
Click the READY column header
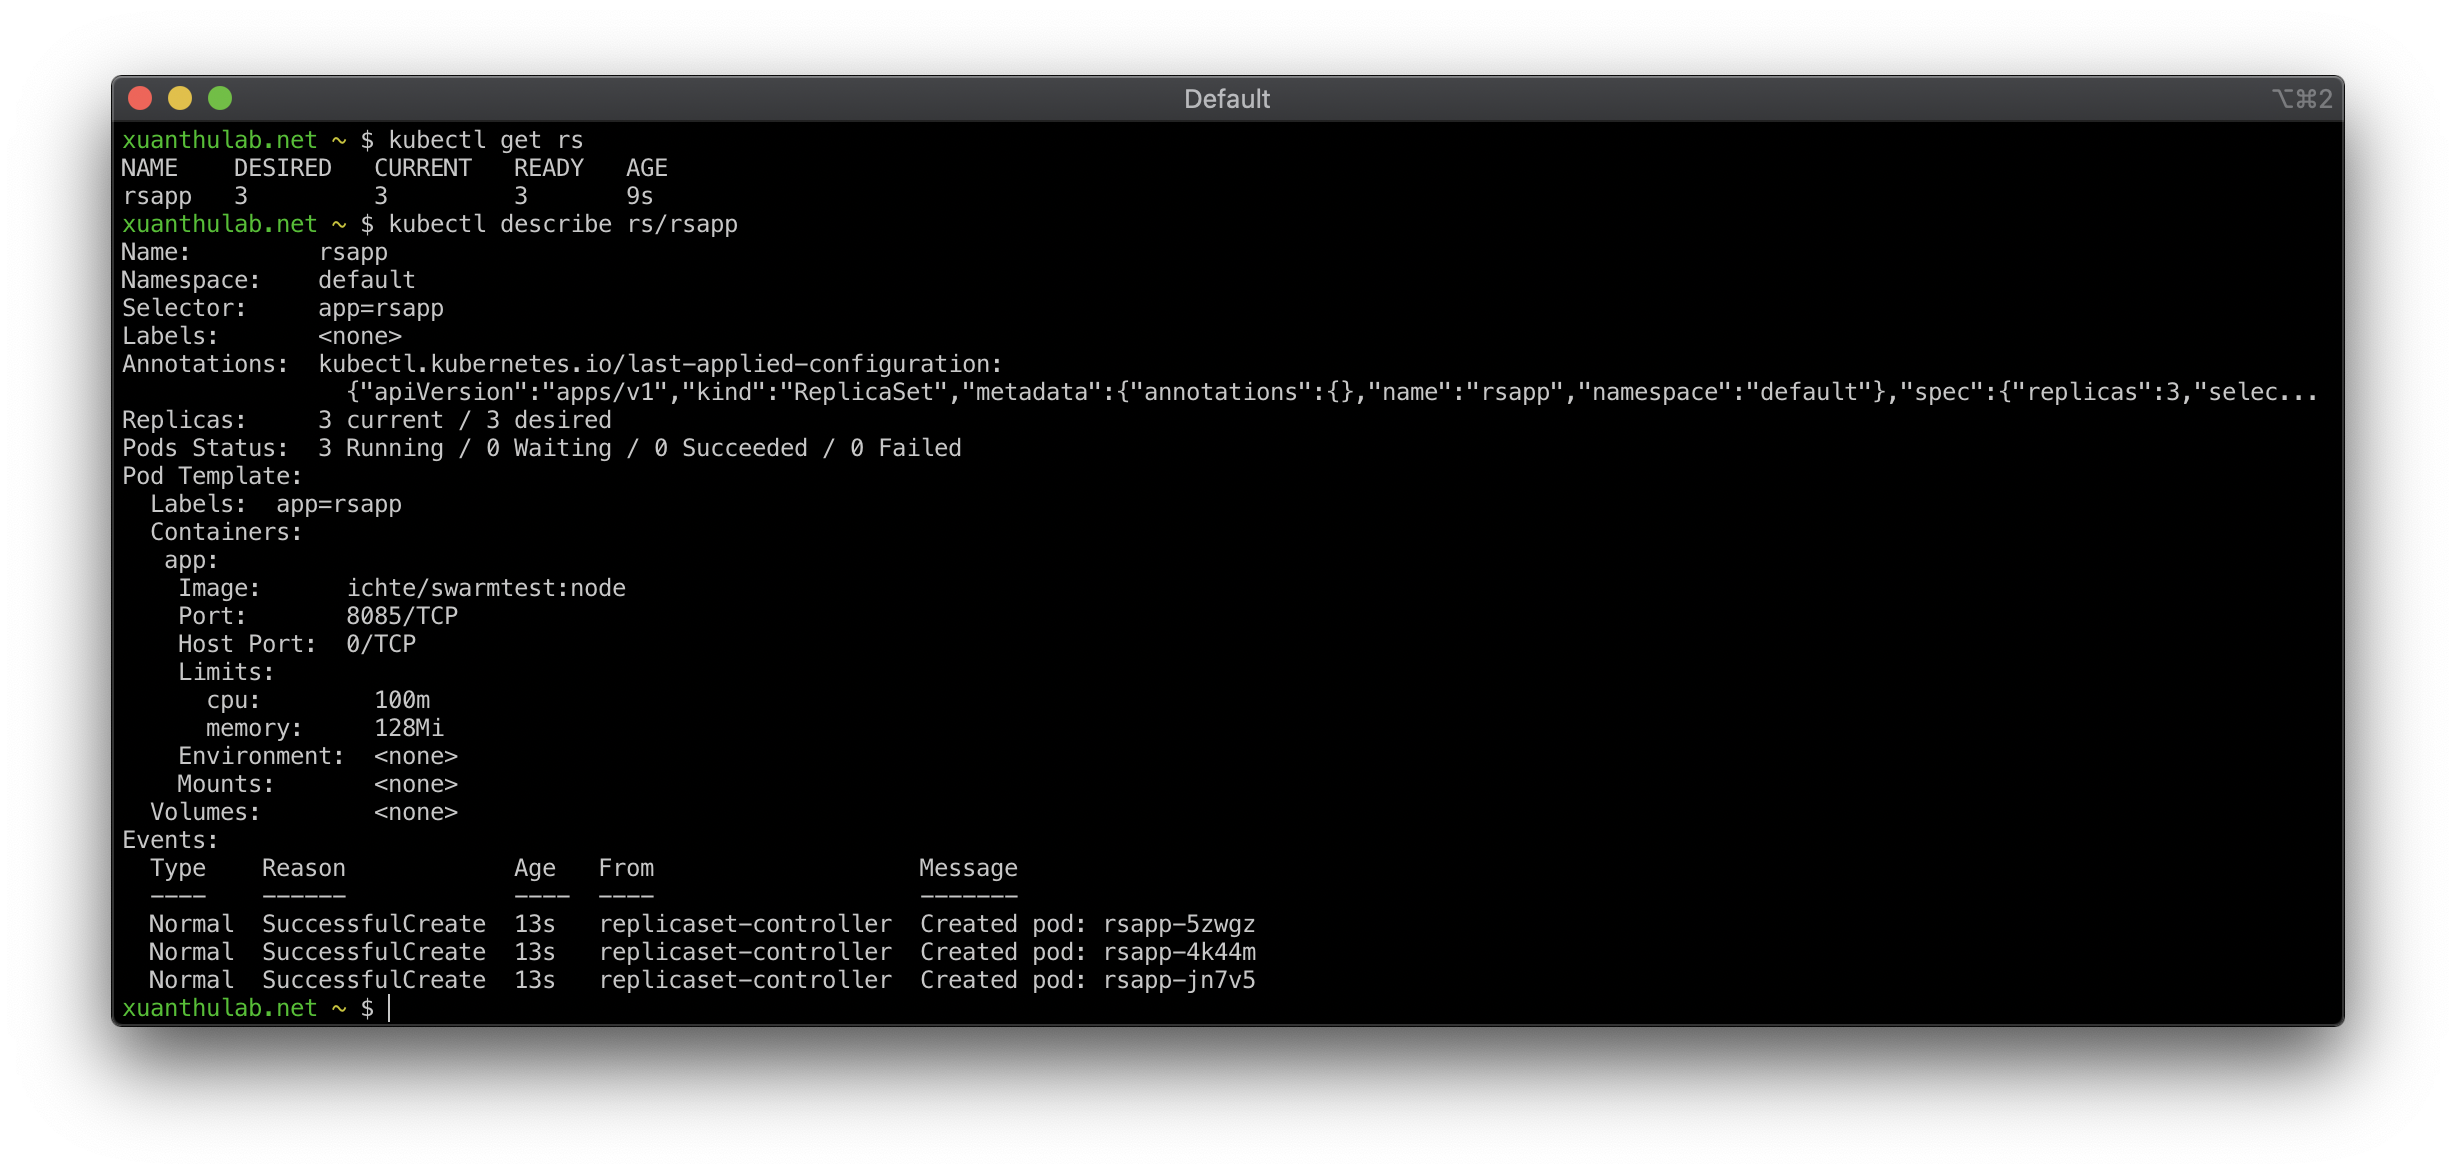[548, 168]
